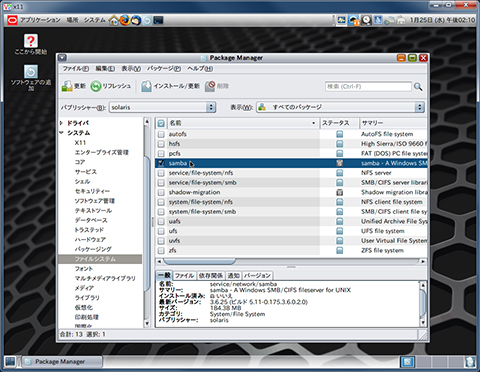The width and height of the screenshot is (480, 372).
Task: Click the status icon for shadow-migration row
Action: [x=339, y=192]
